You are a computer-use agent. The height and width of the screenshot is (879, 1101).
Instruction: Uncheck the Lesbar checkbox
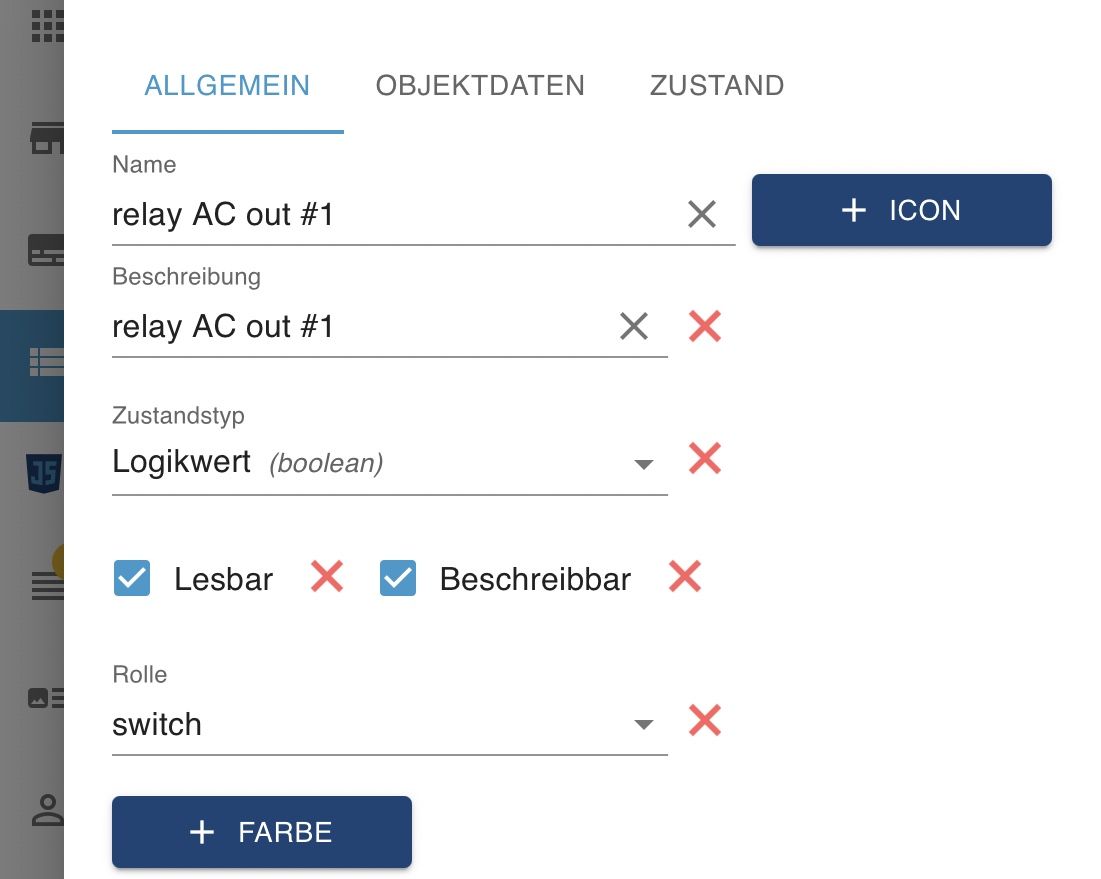click(x=132, y=578)
